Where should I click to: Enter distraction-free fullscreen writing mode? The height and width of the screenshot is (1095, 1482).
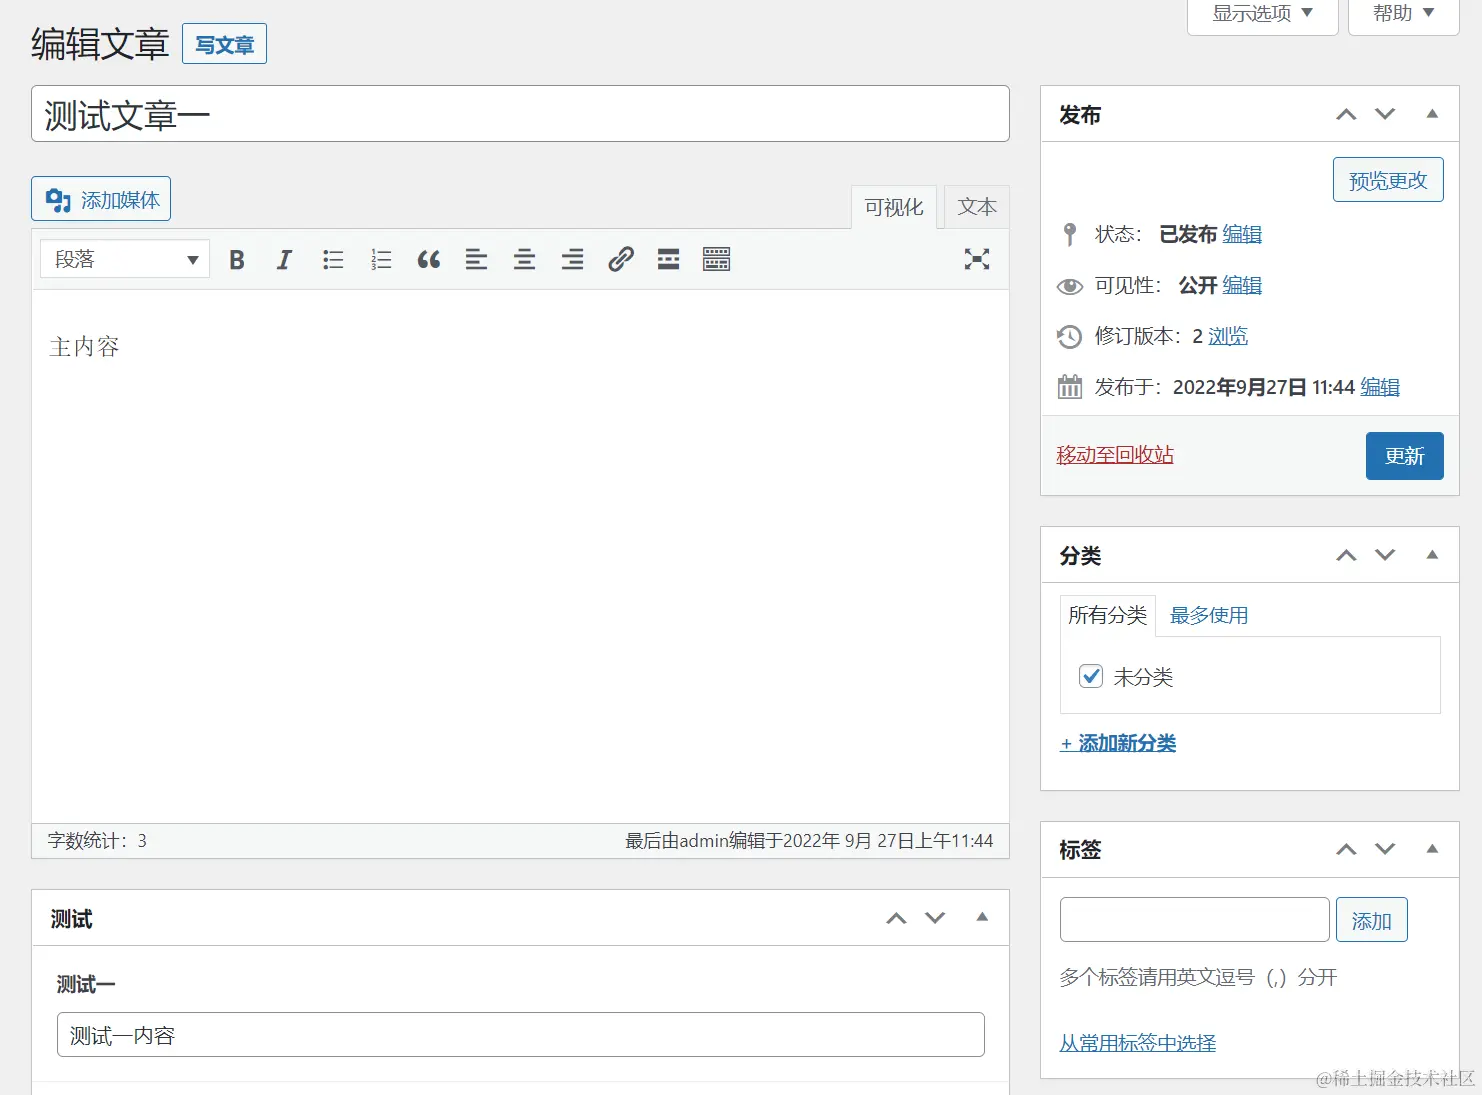tap(977, 260)
